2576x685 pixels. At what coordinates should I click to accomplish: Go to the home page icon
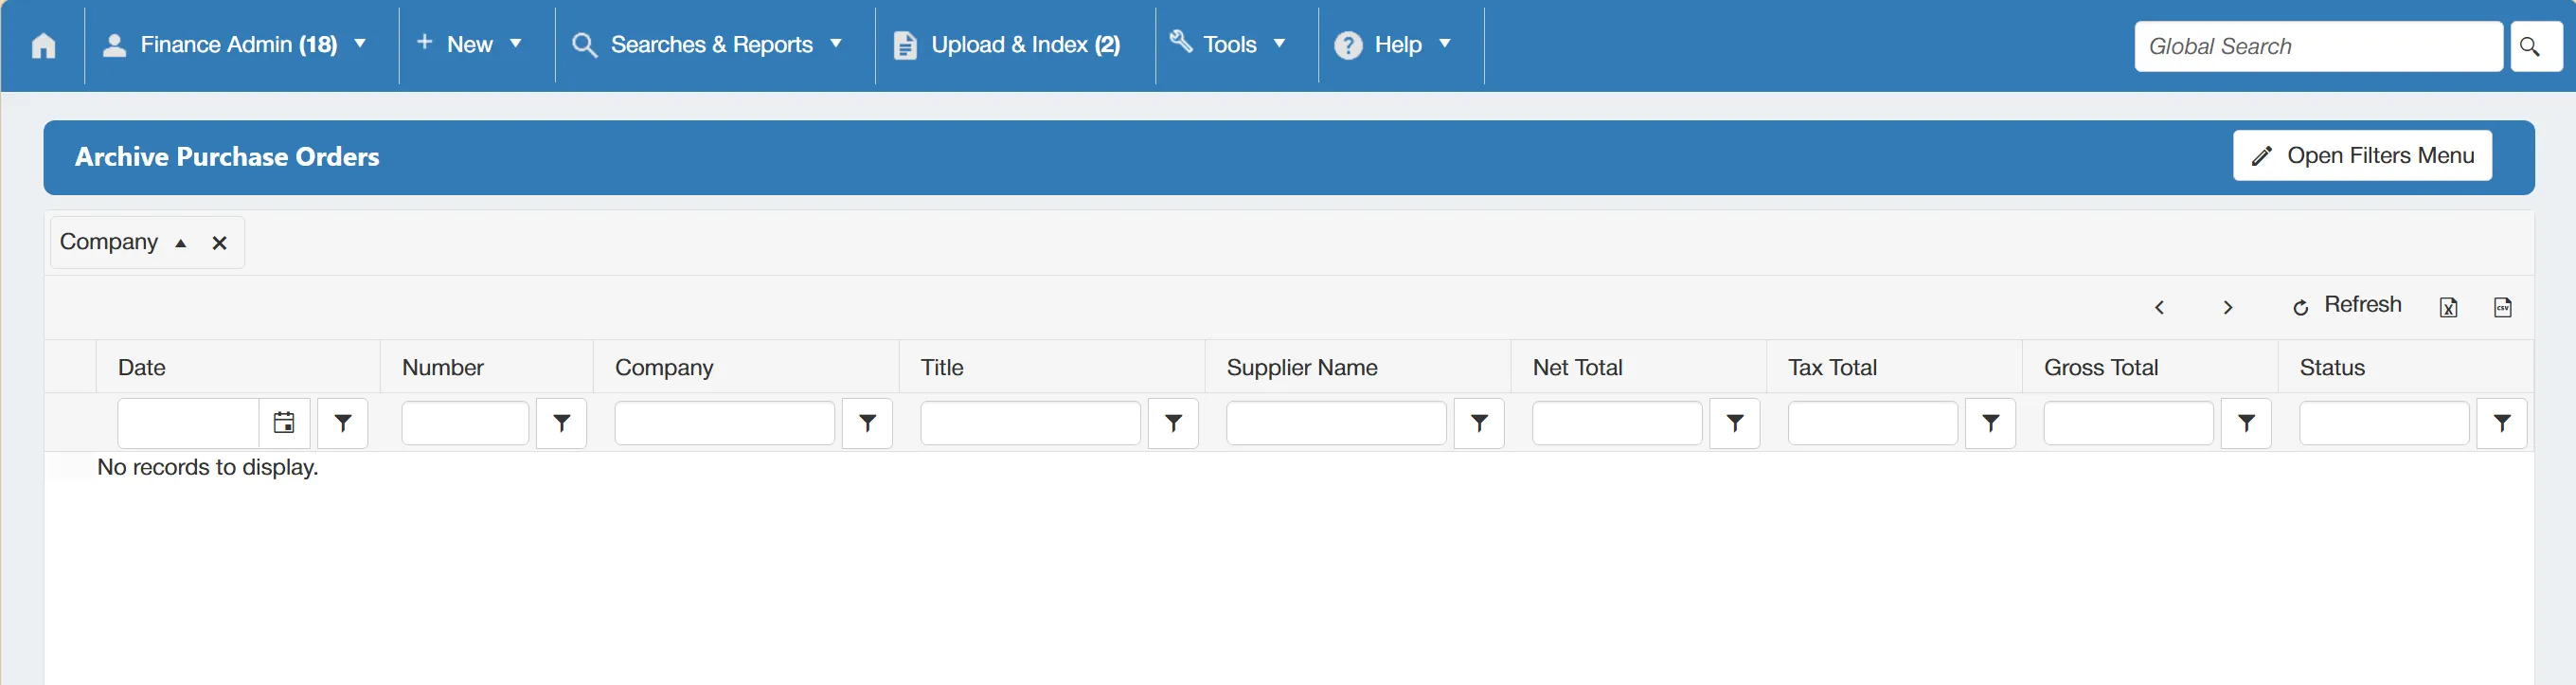coord(43,46)
